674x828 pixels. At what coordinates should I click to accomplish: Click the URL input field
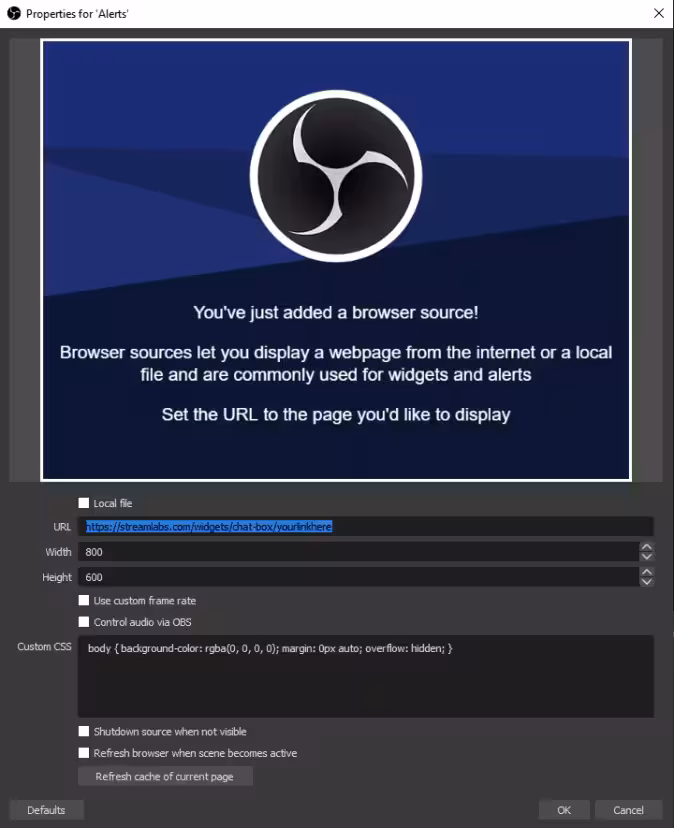(366, 526)
